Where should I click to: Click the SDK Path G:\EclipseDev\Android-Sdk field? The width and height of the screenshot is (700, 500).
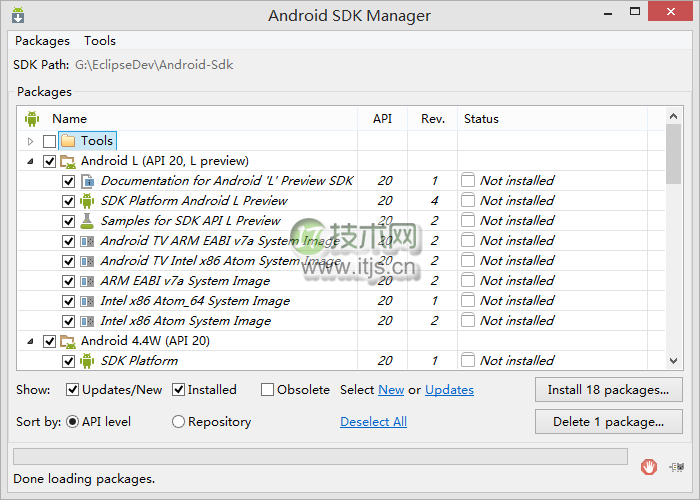coord(154,65)
